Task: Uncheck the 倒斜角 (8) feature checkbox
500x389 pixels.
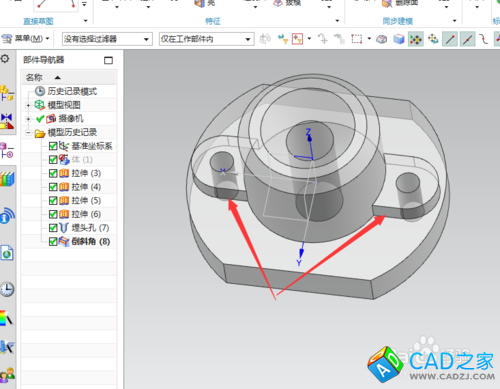Action: (53, 242)
